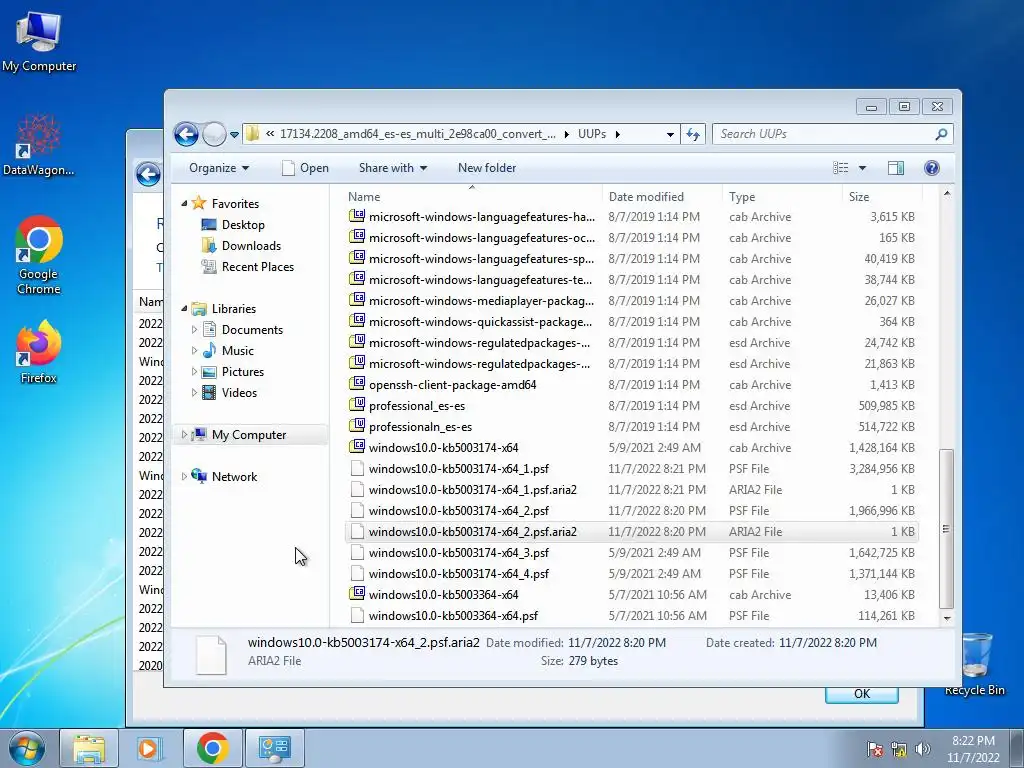This screenshot has width=1024, height=768.
Task: Select Desktop in Favorites
Action: point(243,225)
